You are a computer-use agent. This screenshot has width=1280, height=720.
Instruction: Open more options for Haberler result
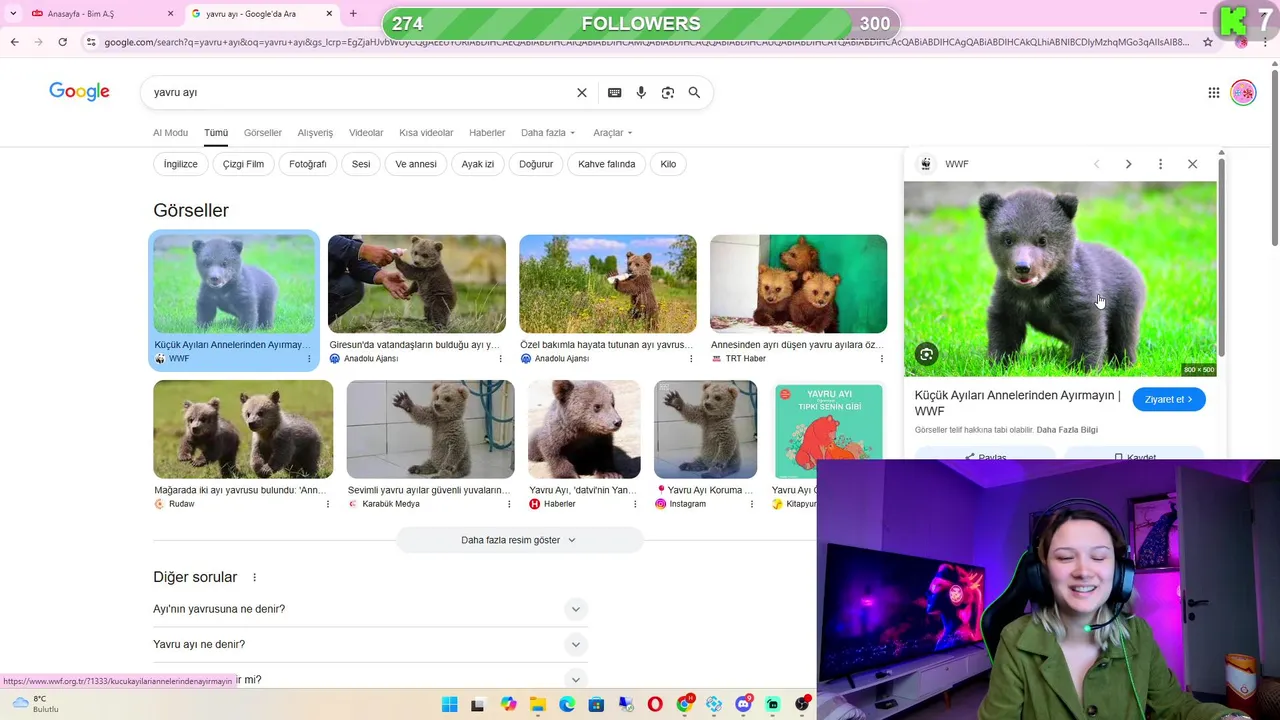tap(634, 504)
